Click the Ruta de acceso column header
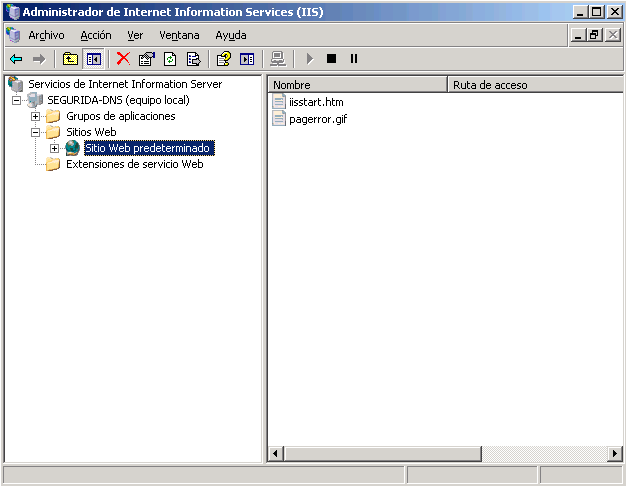 click(x=530, y=85)
